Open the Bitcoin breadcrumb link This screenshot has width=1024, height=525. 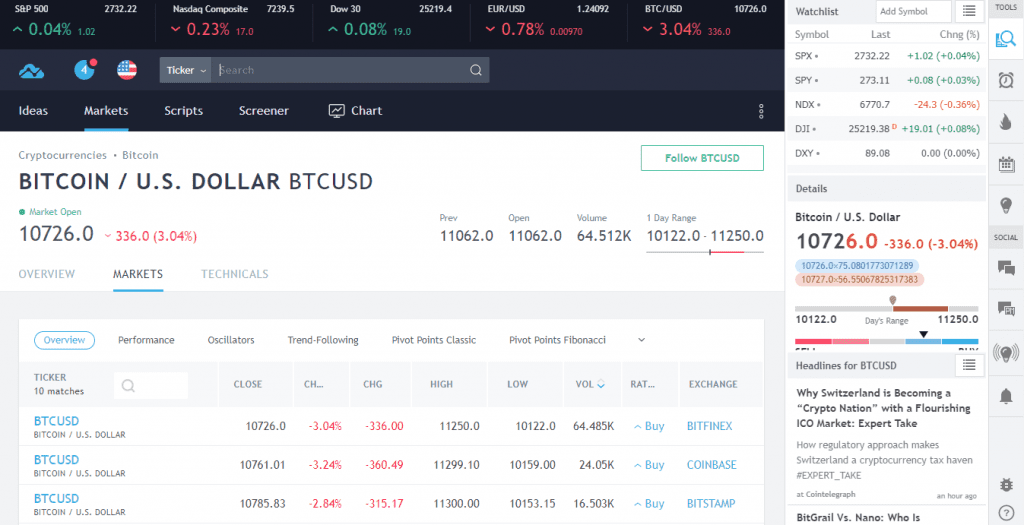140,155
